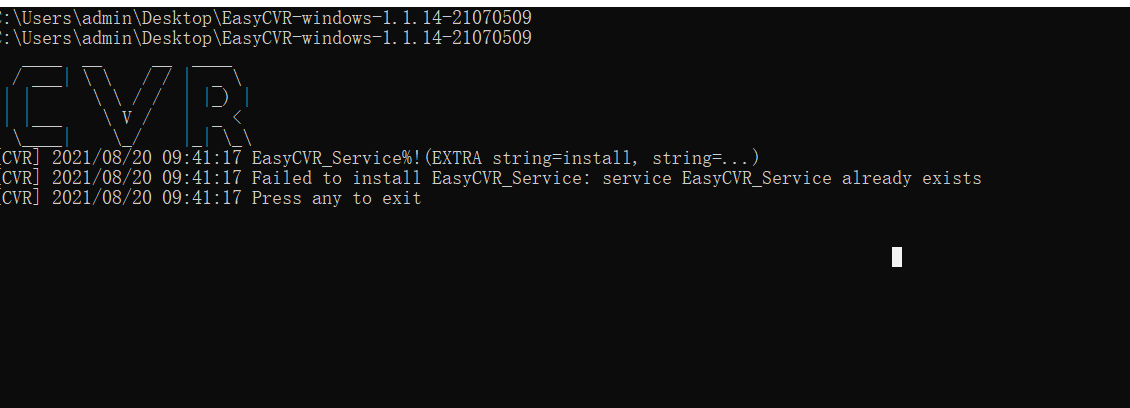This screenshot has height=408, width=1130.
Task: Click "EasyCVR-windows" in the second path line
Action: 296,38
